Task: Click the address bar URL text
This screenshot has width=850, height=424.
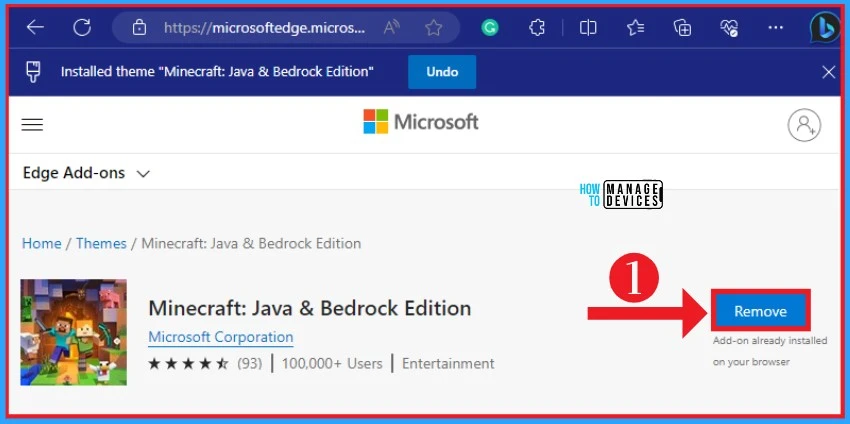Action: pyautogui.click(x=265, y=28)
